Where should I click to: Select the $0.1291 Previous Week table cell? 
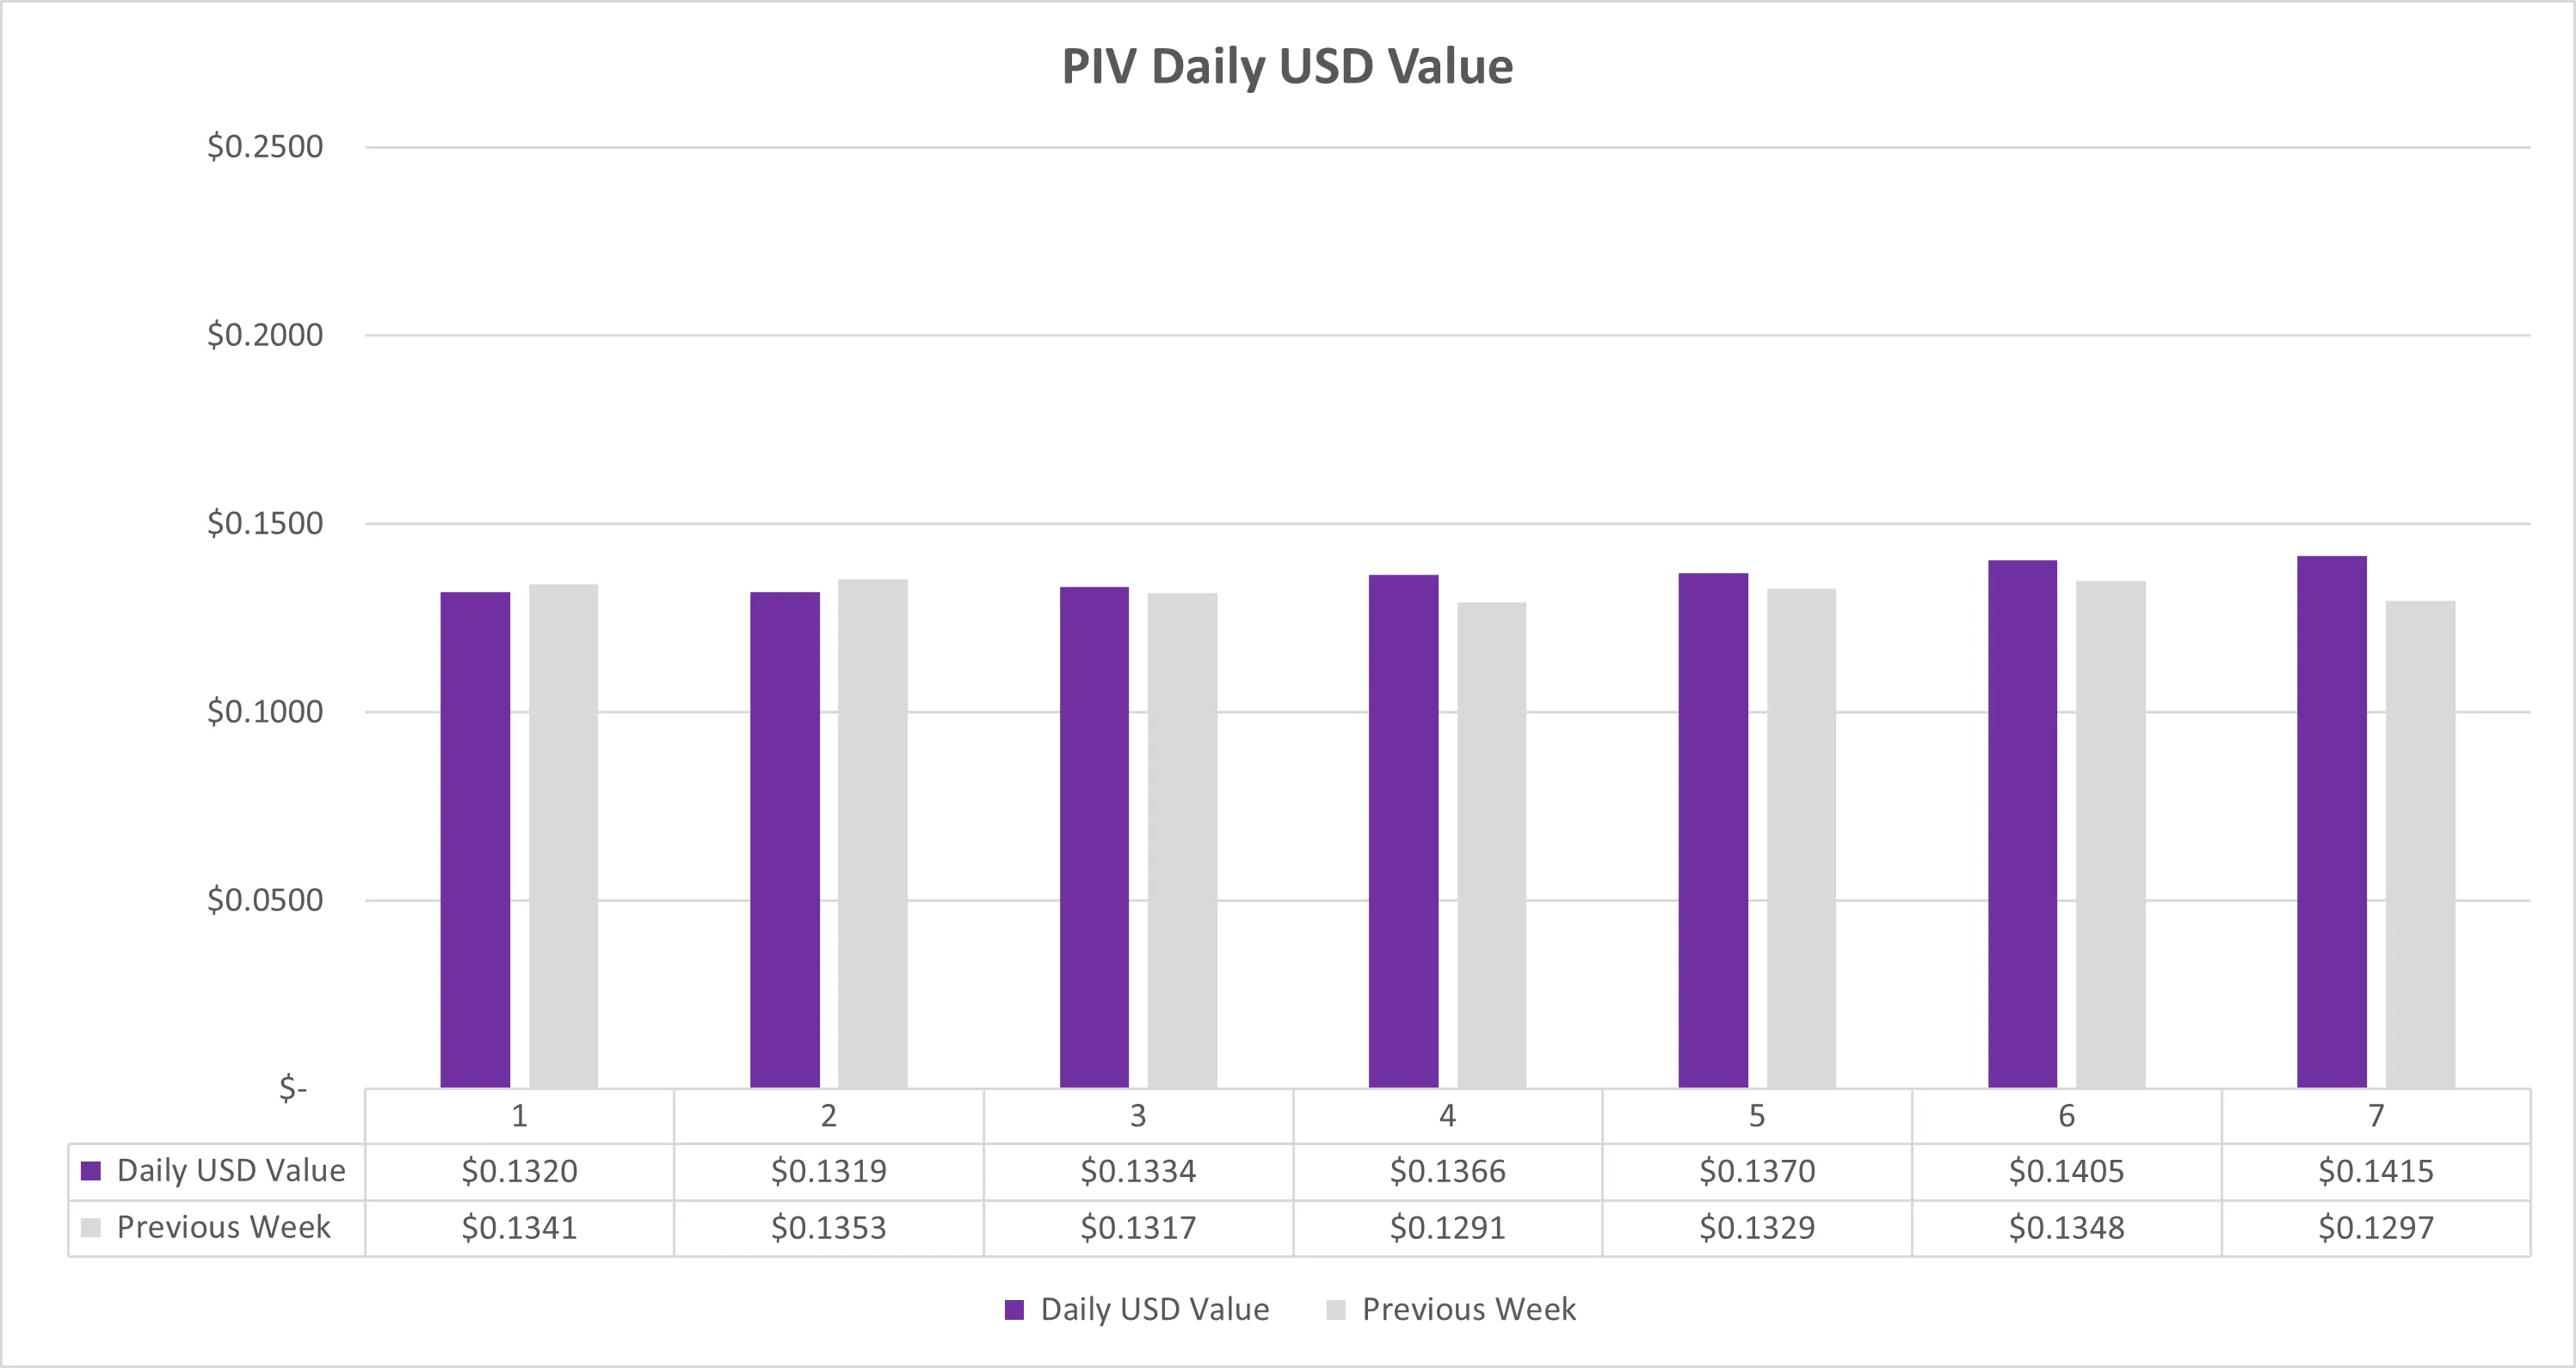(1447, 1228)
